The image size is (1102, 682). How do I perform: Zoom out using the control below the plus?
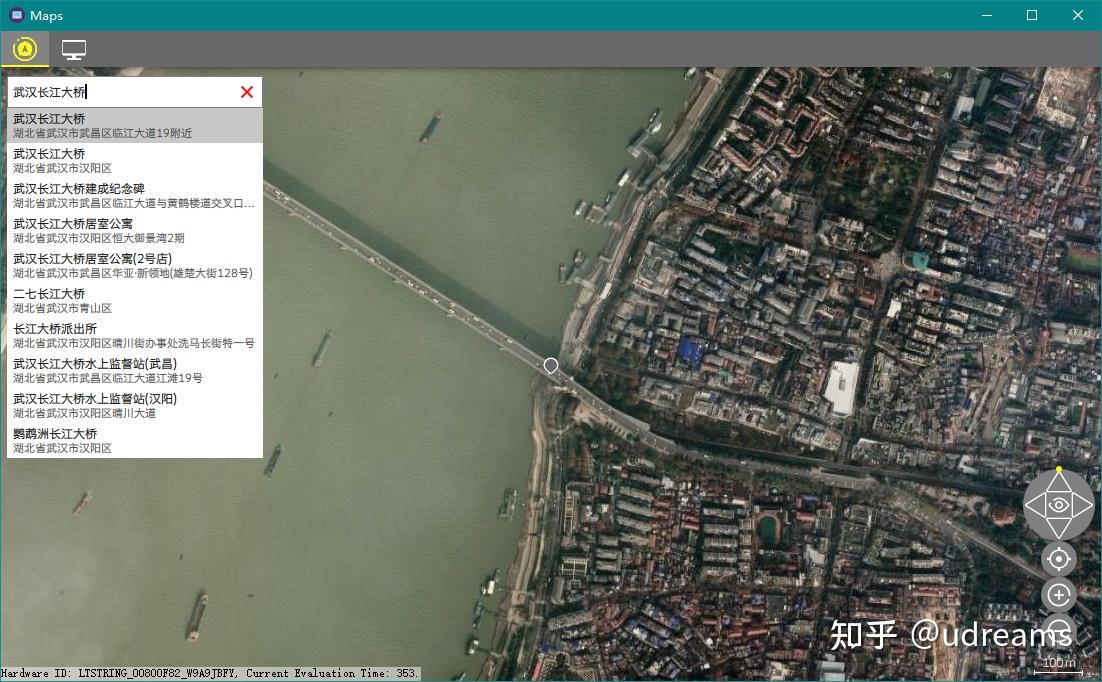pyautogui.click(x=1058, y=630)
